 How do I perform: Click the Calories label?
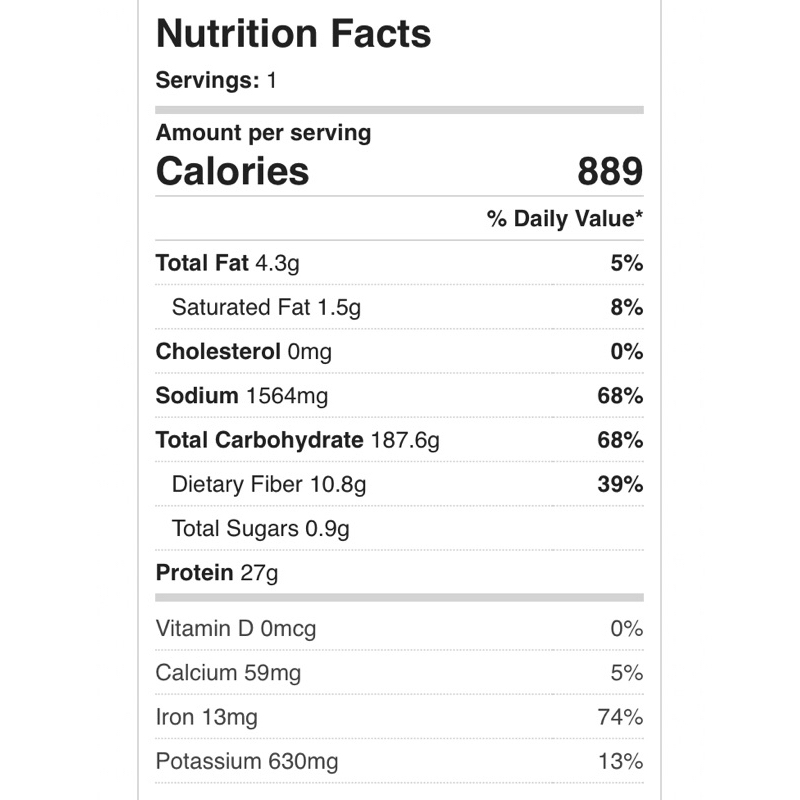point(232,171)
